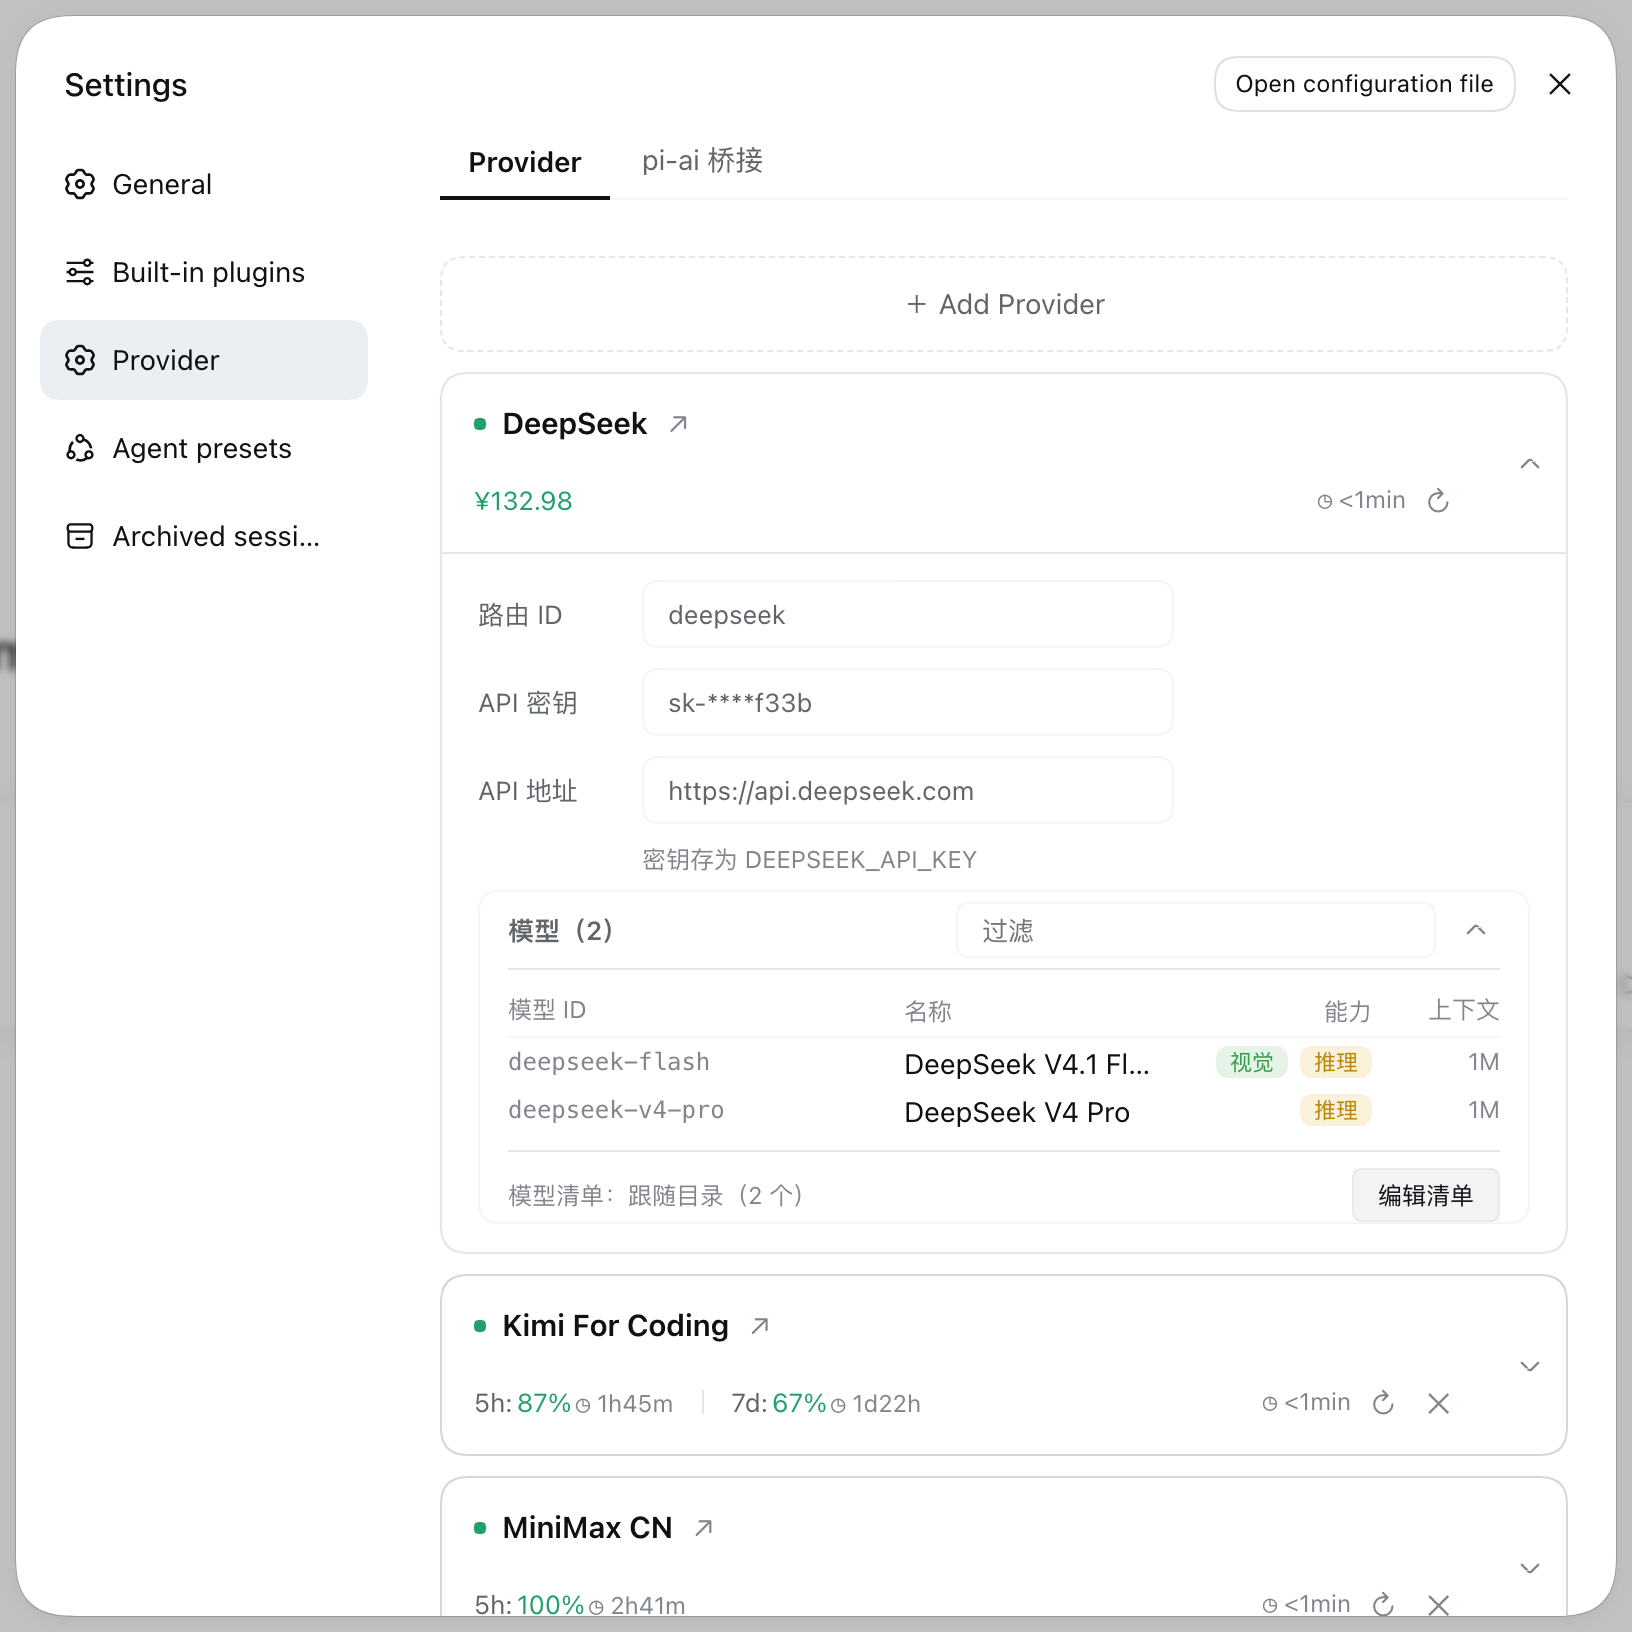Expand the MiniMax CN card

point(1529,1568)
